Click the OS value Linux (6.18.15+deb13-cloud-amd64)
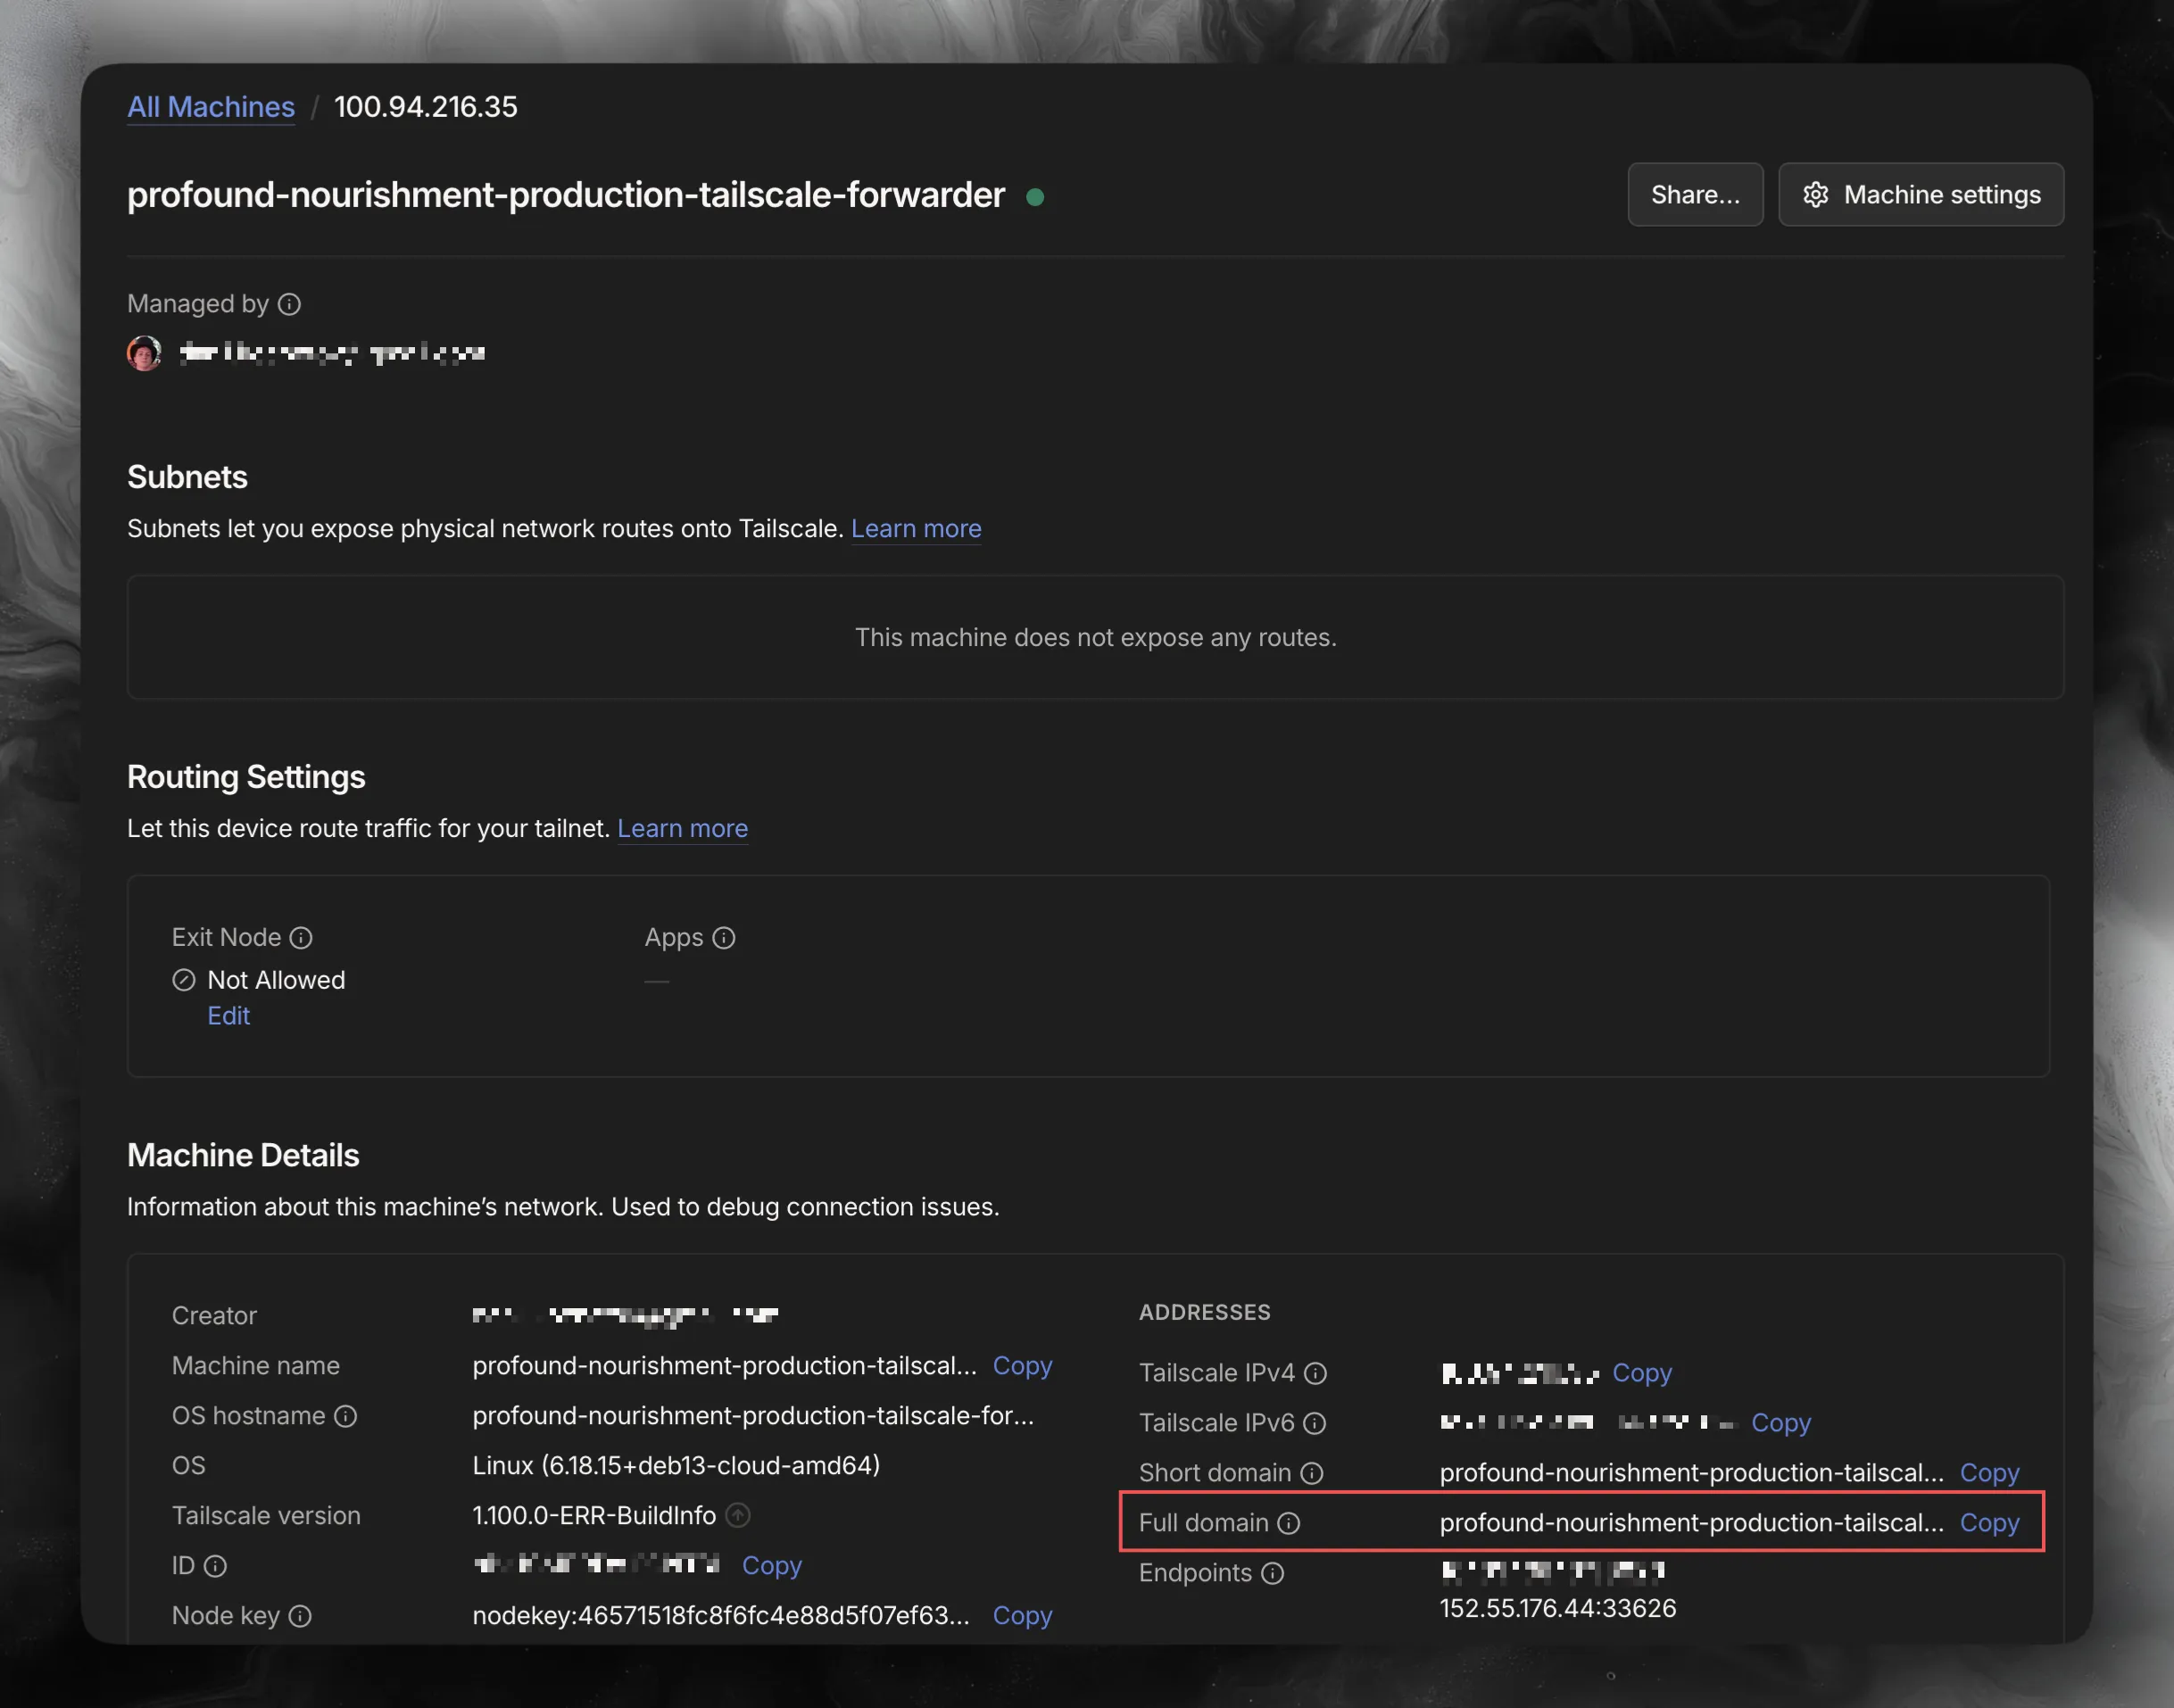Viewport: 2174px width, 1708px height. pos(676,1465)
